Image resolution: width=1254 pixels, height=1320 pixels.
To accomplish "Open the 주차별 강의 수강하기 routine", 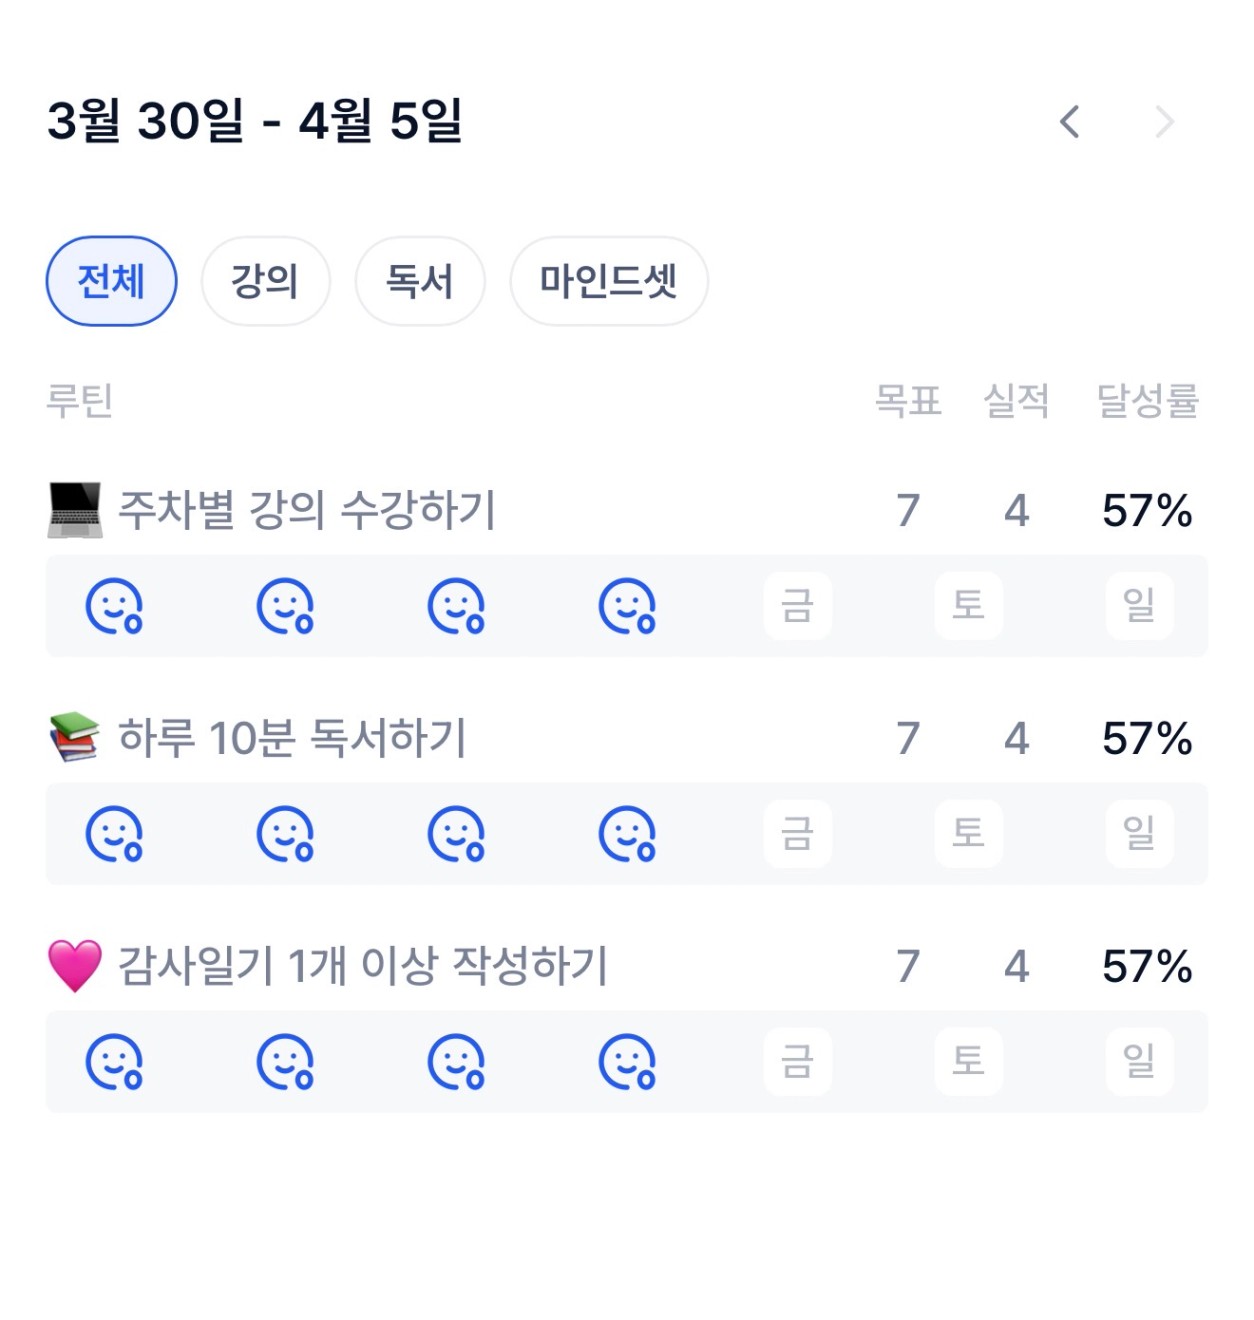I will click(307, 510).
